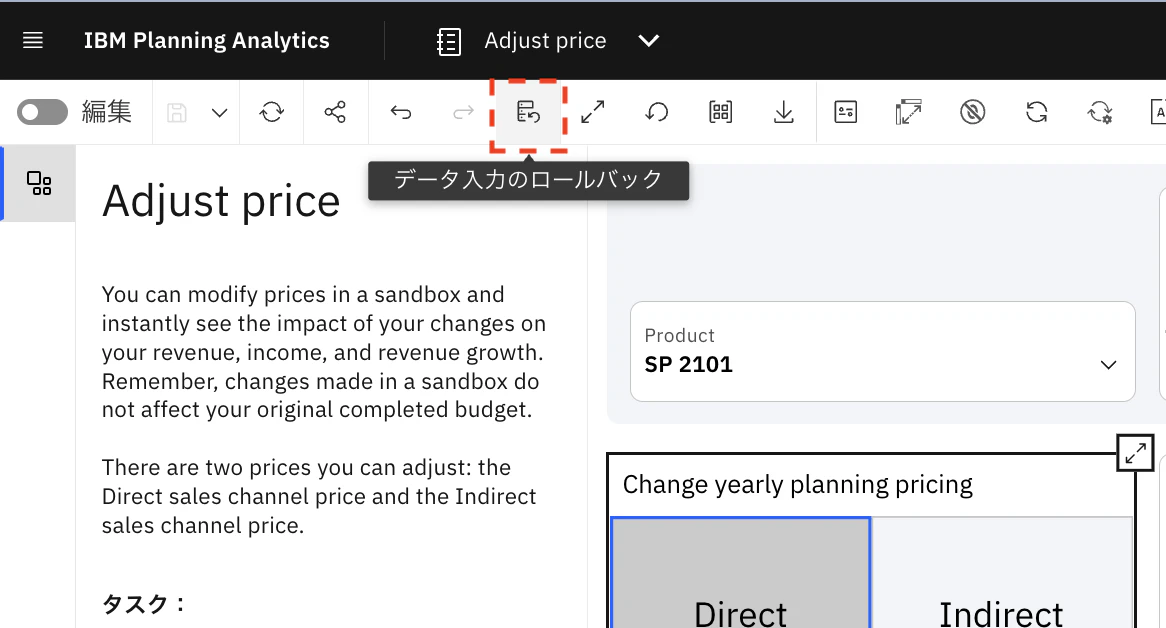Click the share icon
The image size is (1166, 628).
point(335,112)
